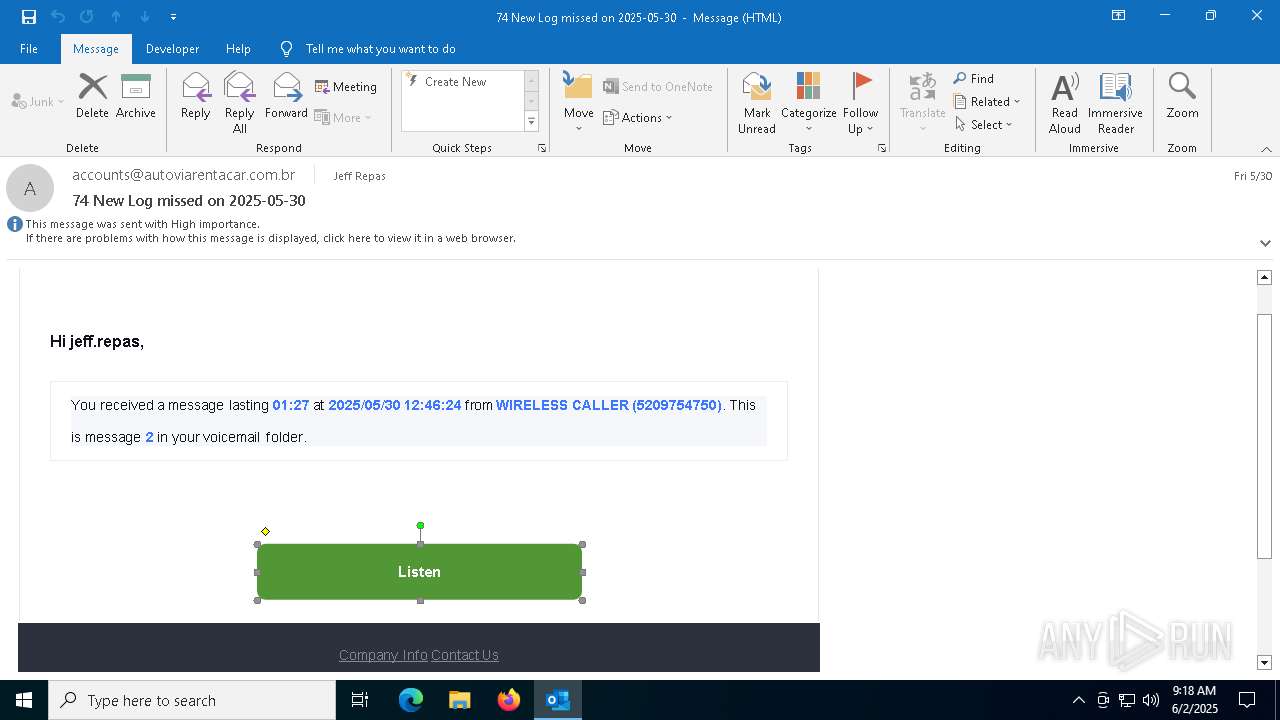The height and width of the screenshot is (720, 1280).
Task: Switch to the Message tab
Action: pos(96,48)
